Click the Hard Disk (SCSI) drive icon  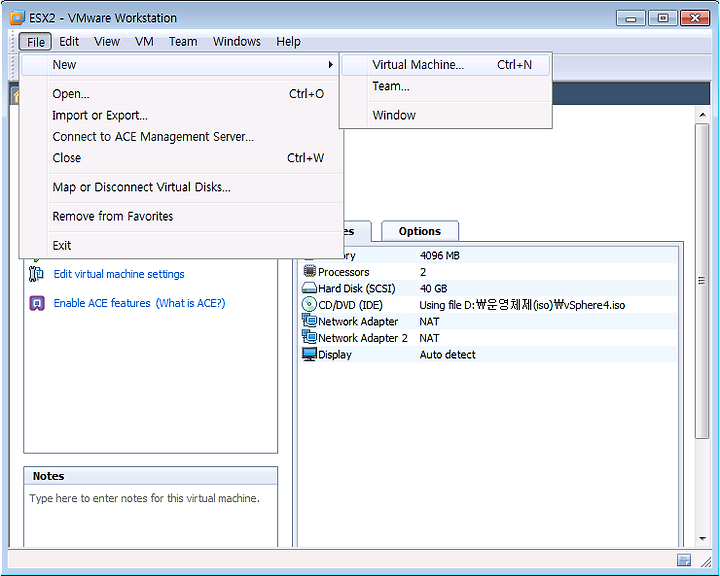pos(309,288)
